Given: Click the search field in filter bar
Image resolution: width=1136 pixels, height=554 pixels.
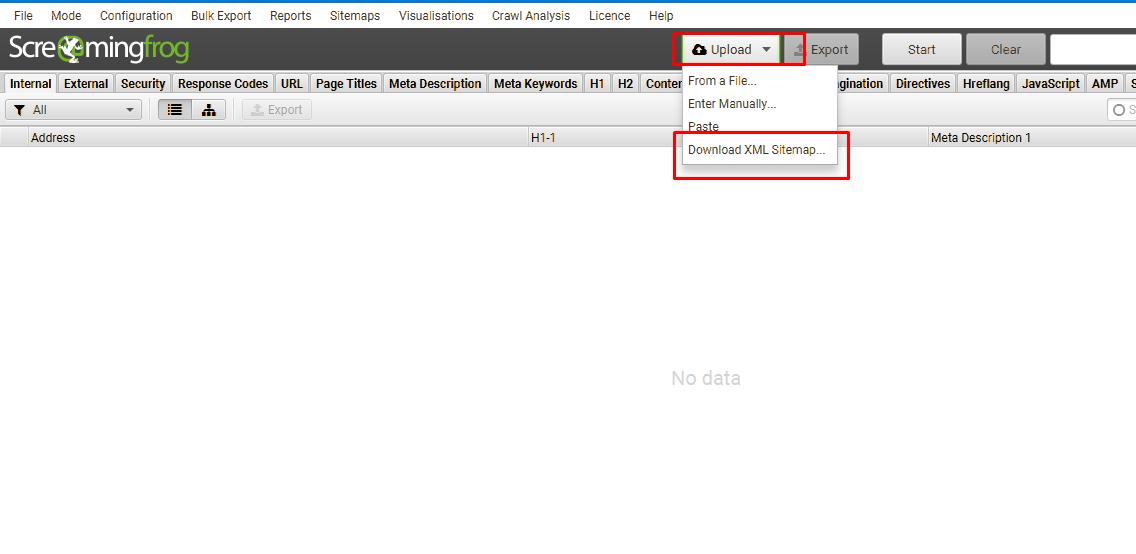Looking at the screenshot, I should [1122, 110].
